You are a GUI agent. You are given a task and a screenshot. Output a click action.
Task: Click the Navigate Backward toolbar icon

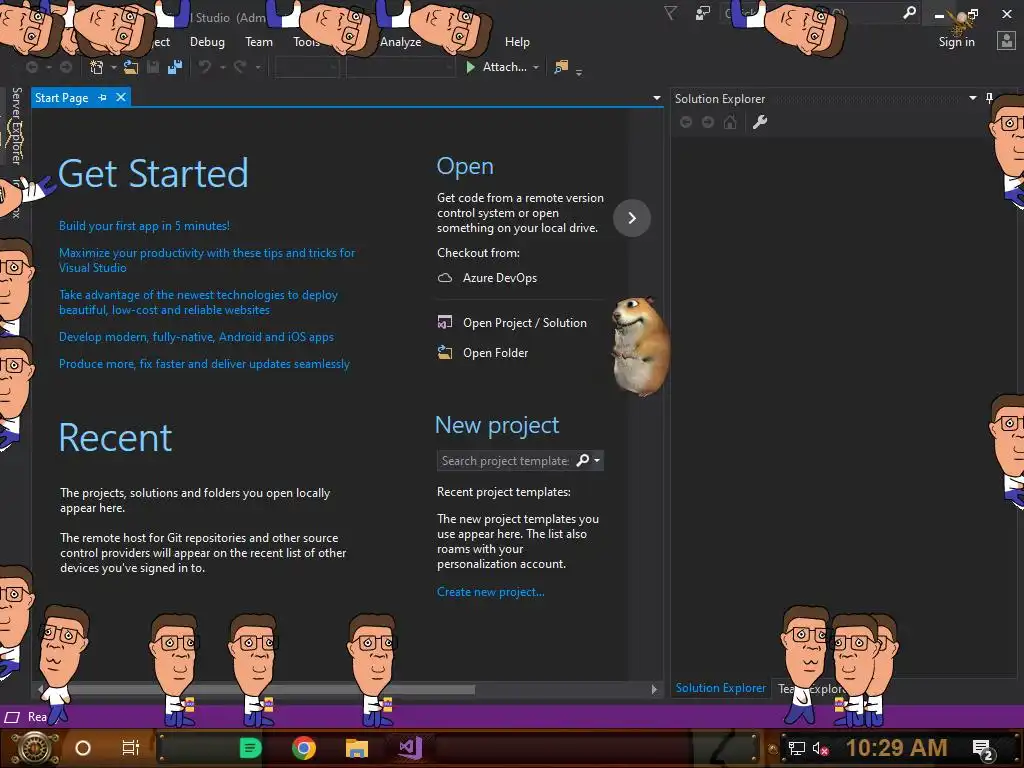[x=31, y=67]
